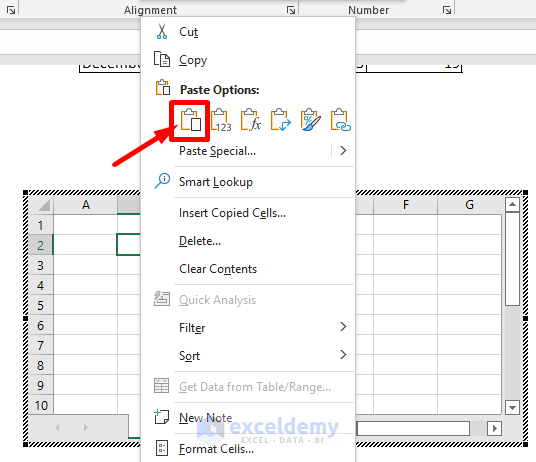This screenshot has width=536, height=462.
Task: Click the Format Cells icon
Action: tap(162, 448)
